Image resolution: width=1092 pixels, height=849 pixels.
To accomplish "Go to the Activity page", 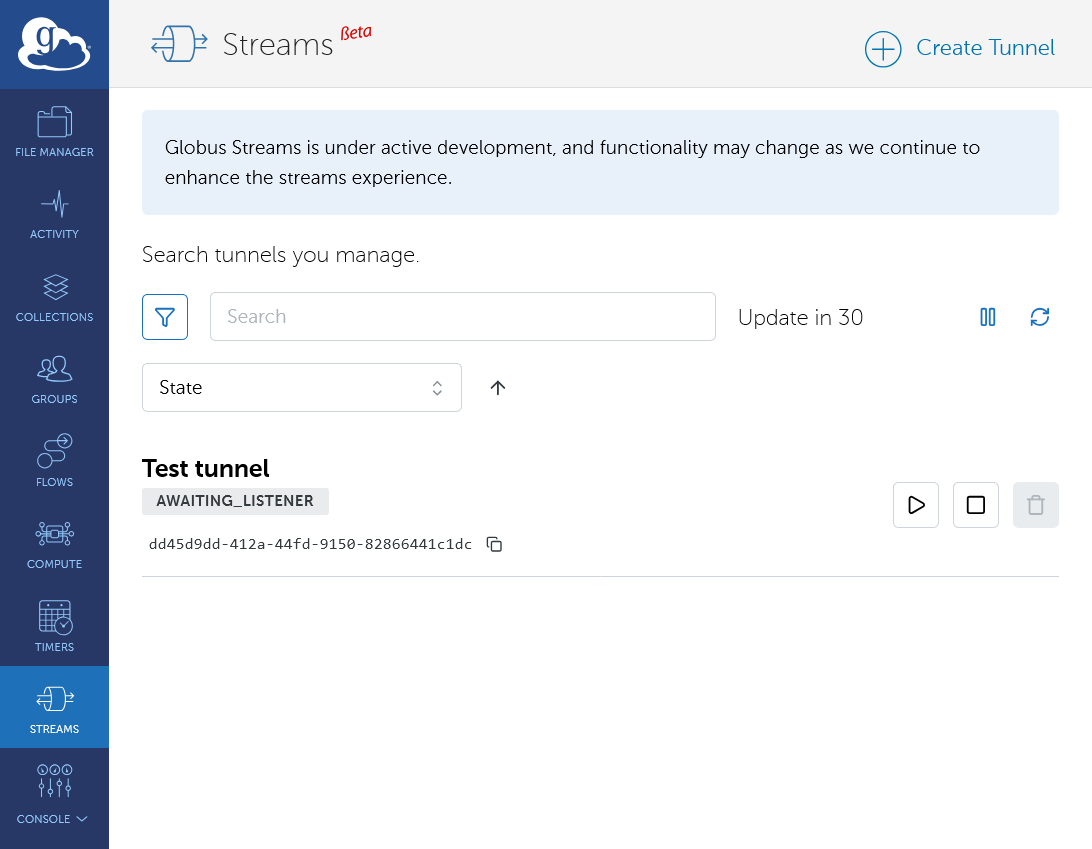I will coord(54,213).
